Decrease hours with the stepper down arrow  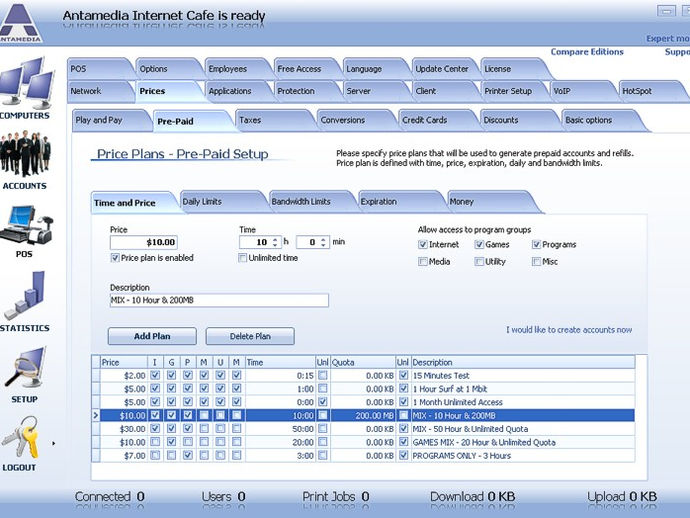(275, 245)
